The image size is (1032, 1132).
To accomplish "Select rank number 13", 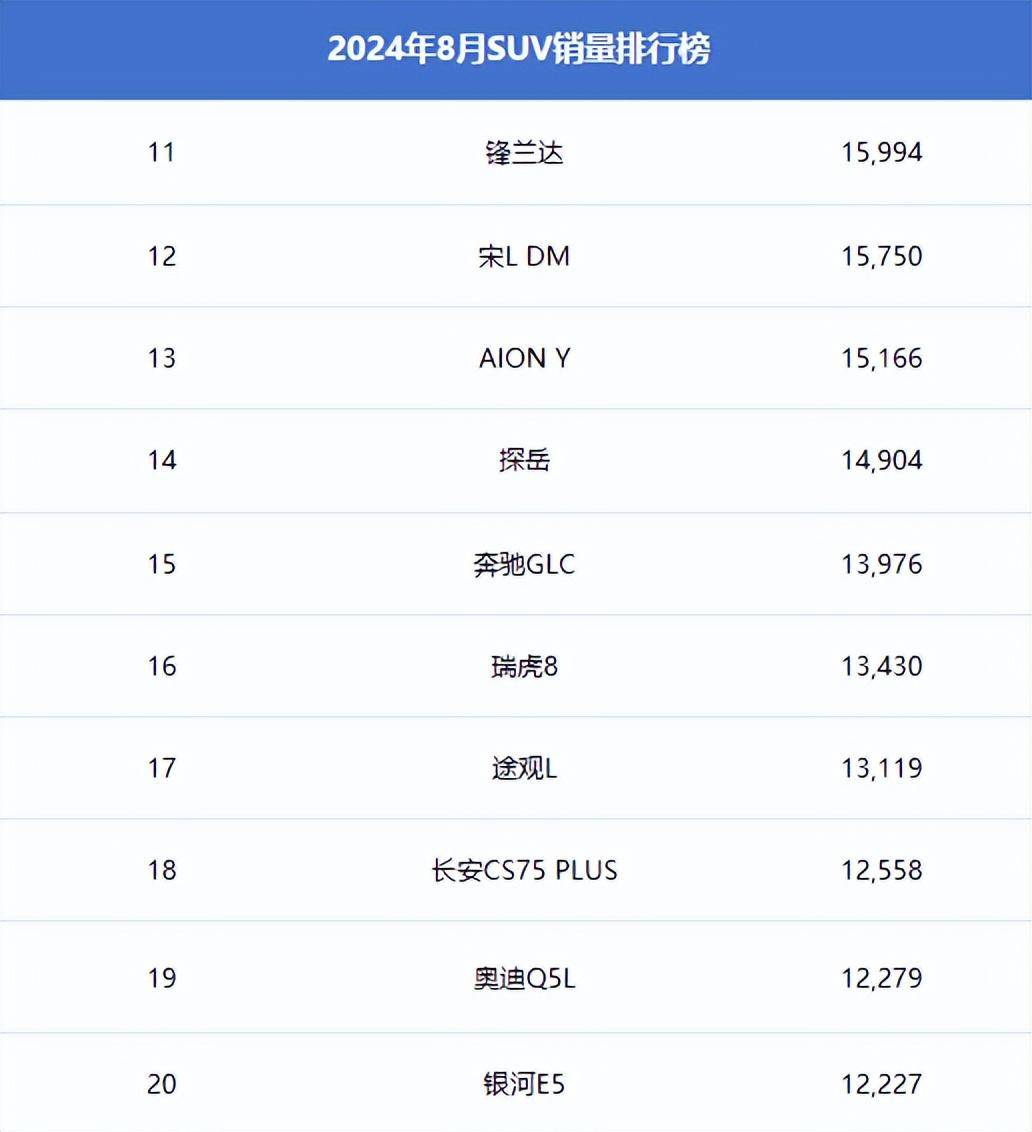I will coord(162,358).
